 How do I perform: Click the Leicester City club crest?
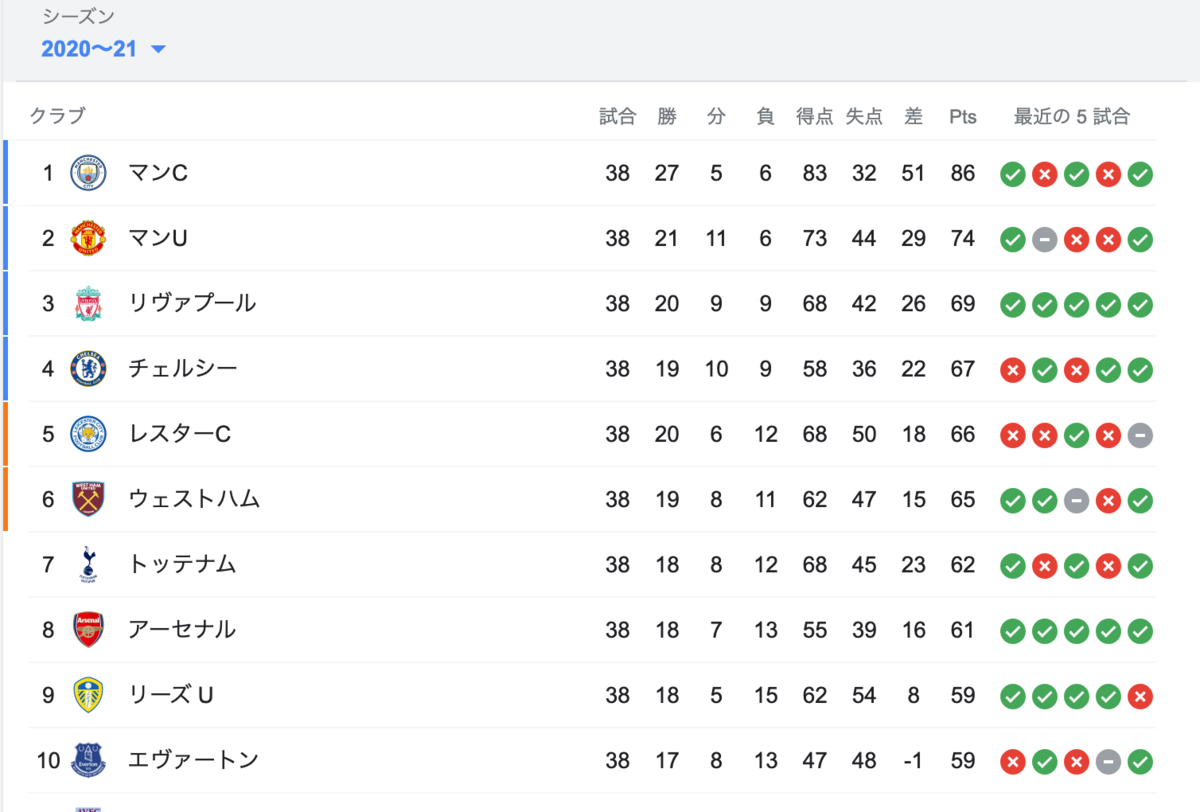point(86,434)
